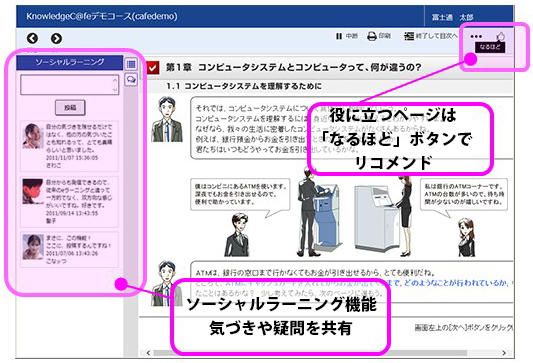Image resolution: width=533 pixels, height=363 pixels.
Task: Click the speech bubble comments icon
Action: [x=131, y=80]
